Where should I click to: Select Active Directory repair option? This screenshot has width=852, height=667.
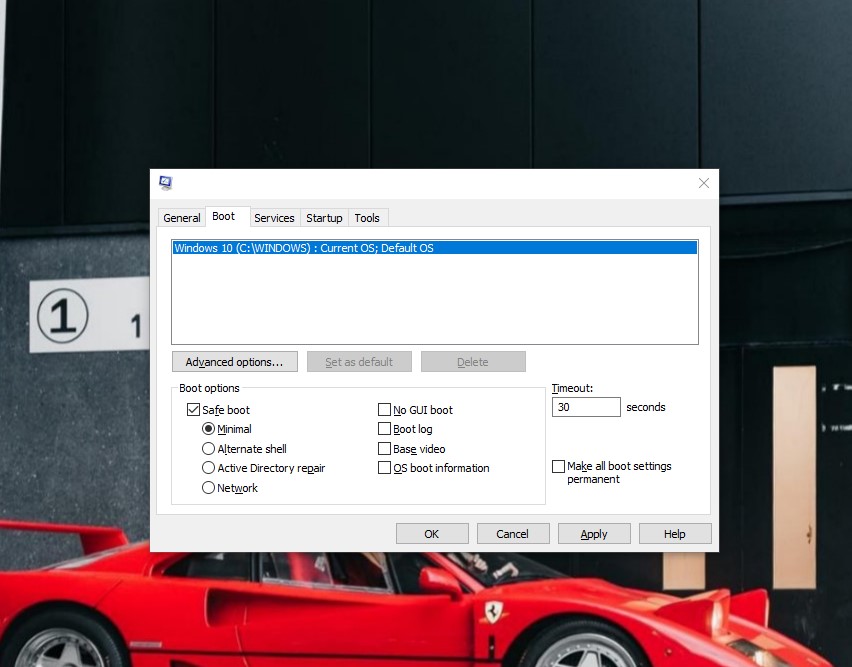208,468
